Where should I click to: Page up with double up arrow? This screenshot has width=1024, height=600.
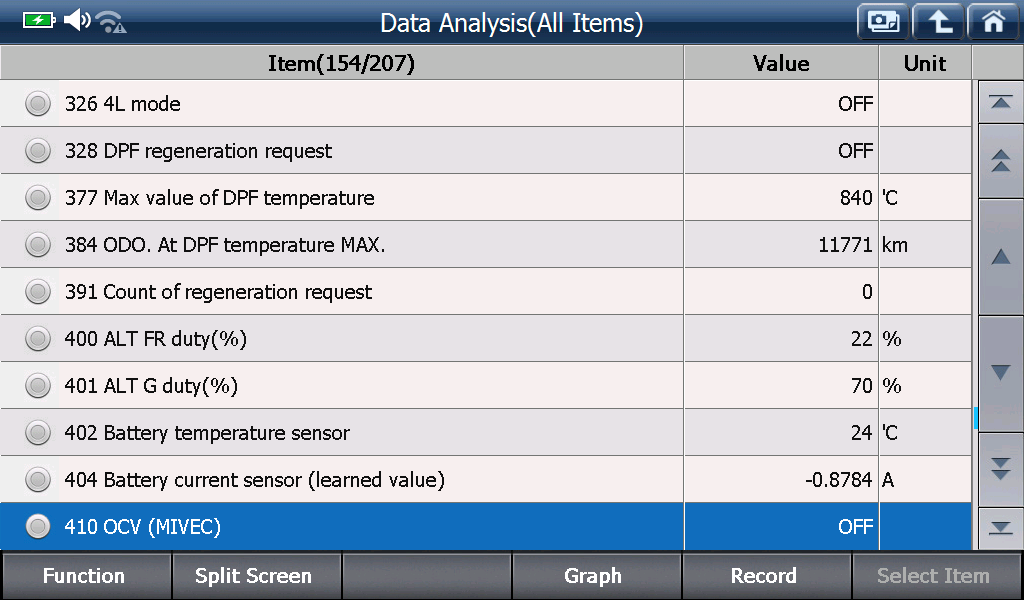pyautogui.click(x=1000, y=161)
